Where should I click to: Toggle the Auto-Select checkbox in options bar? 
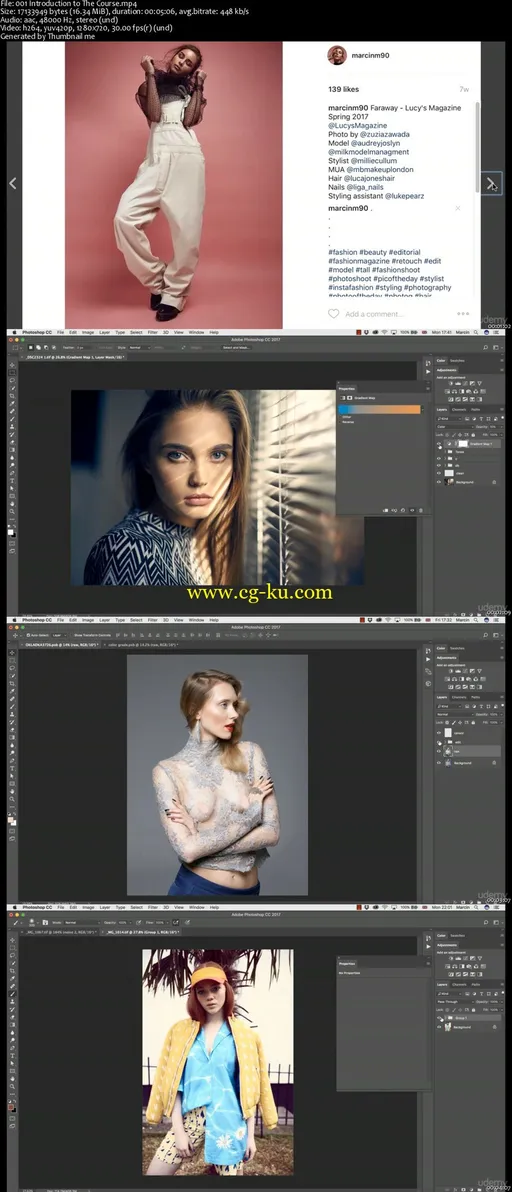28,635
